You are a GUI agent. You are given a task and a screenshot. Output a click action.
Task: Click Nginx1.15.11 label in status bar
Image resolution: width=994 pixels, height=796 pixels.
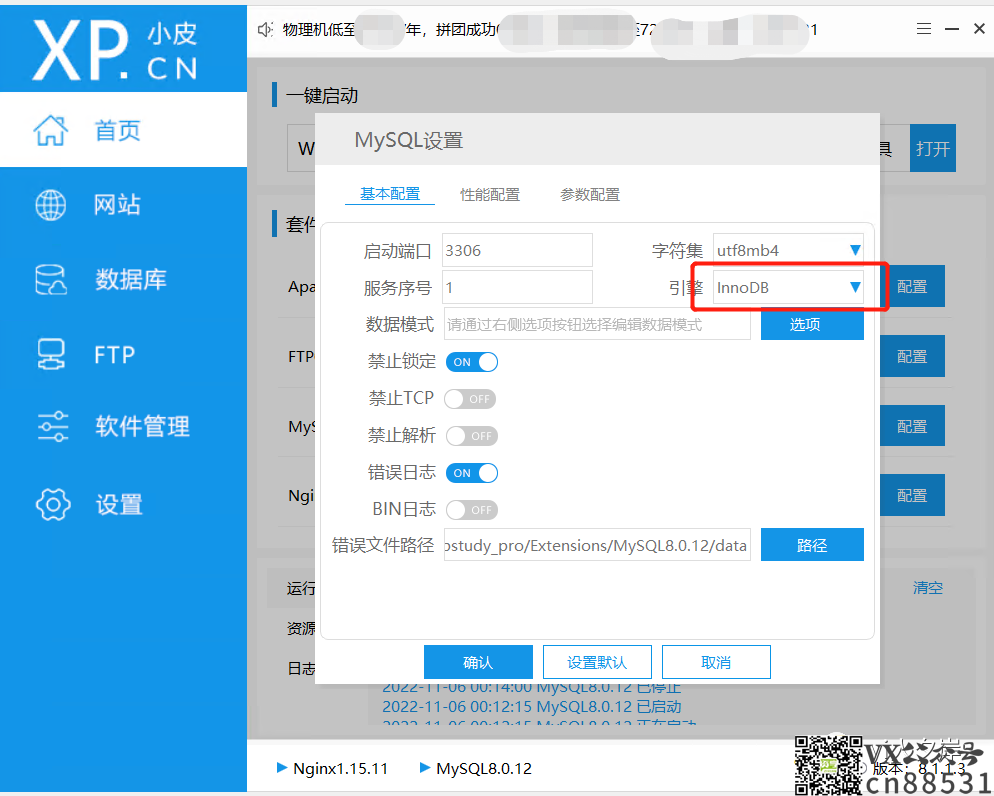[x=340, y=768]
